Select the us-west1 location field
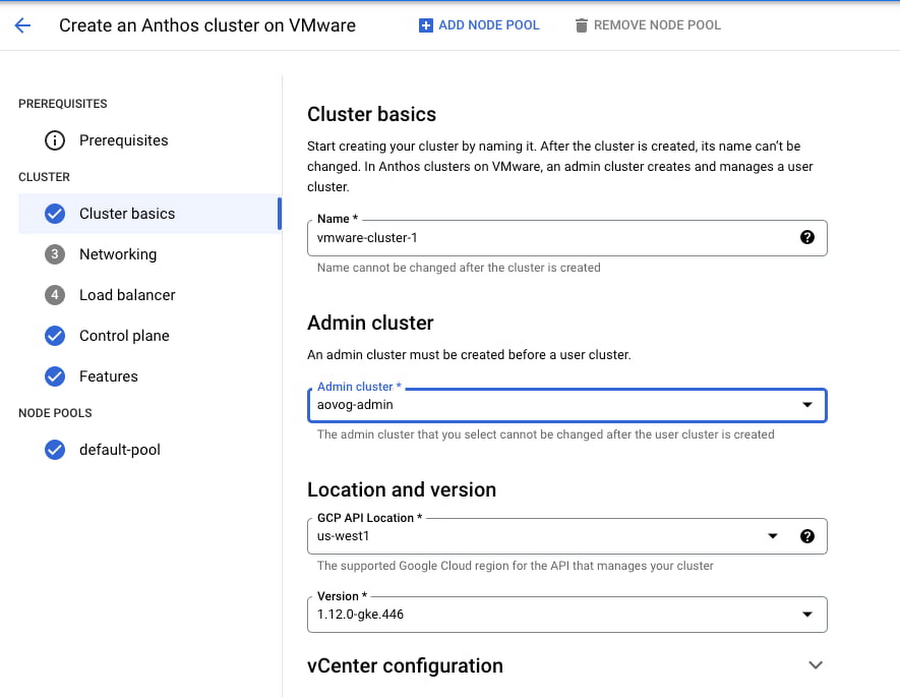The width and height of the screenshot is (900, 697). (567, 536)
